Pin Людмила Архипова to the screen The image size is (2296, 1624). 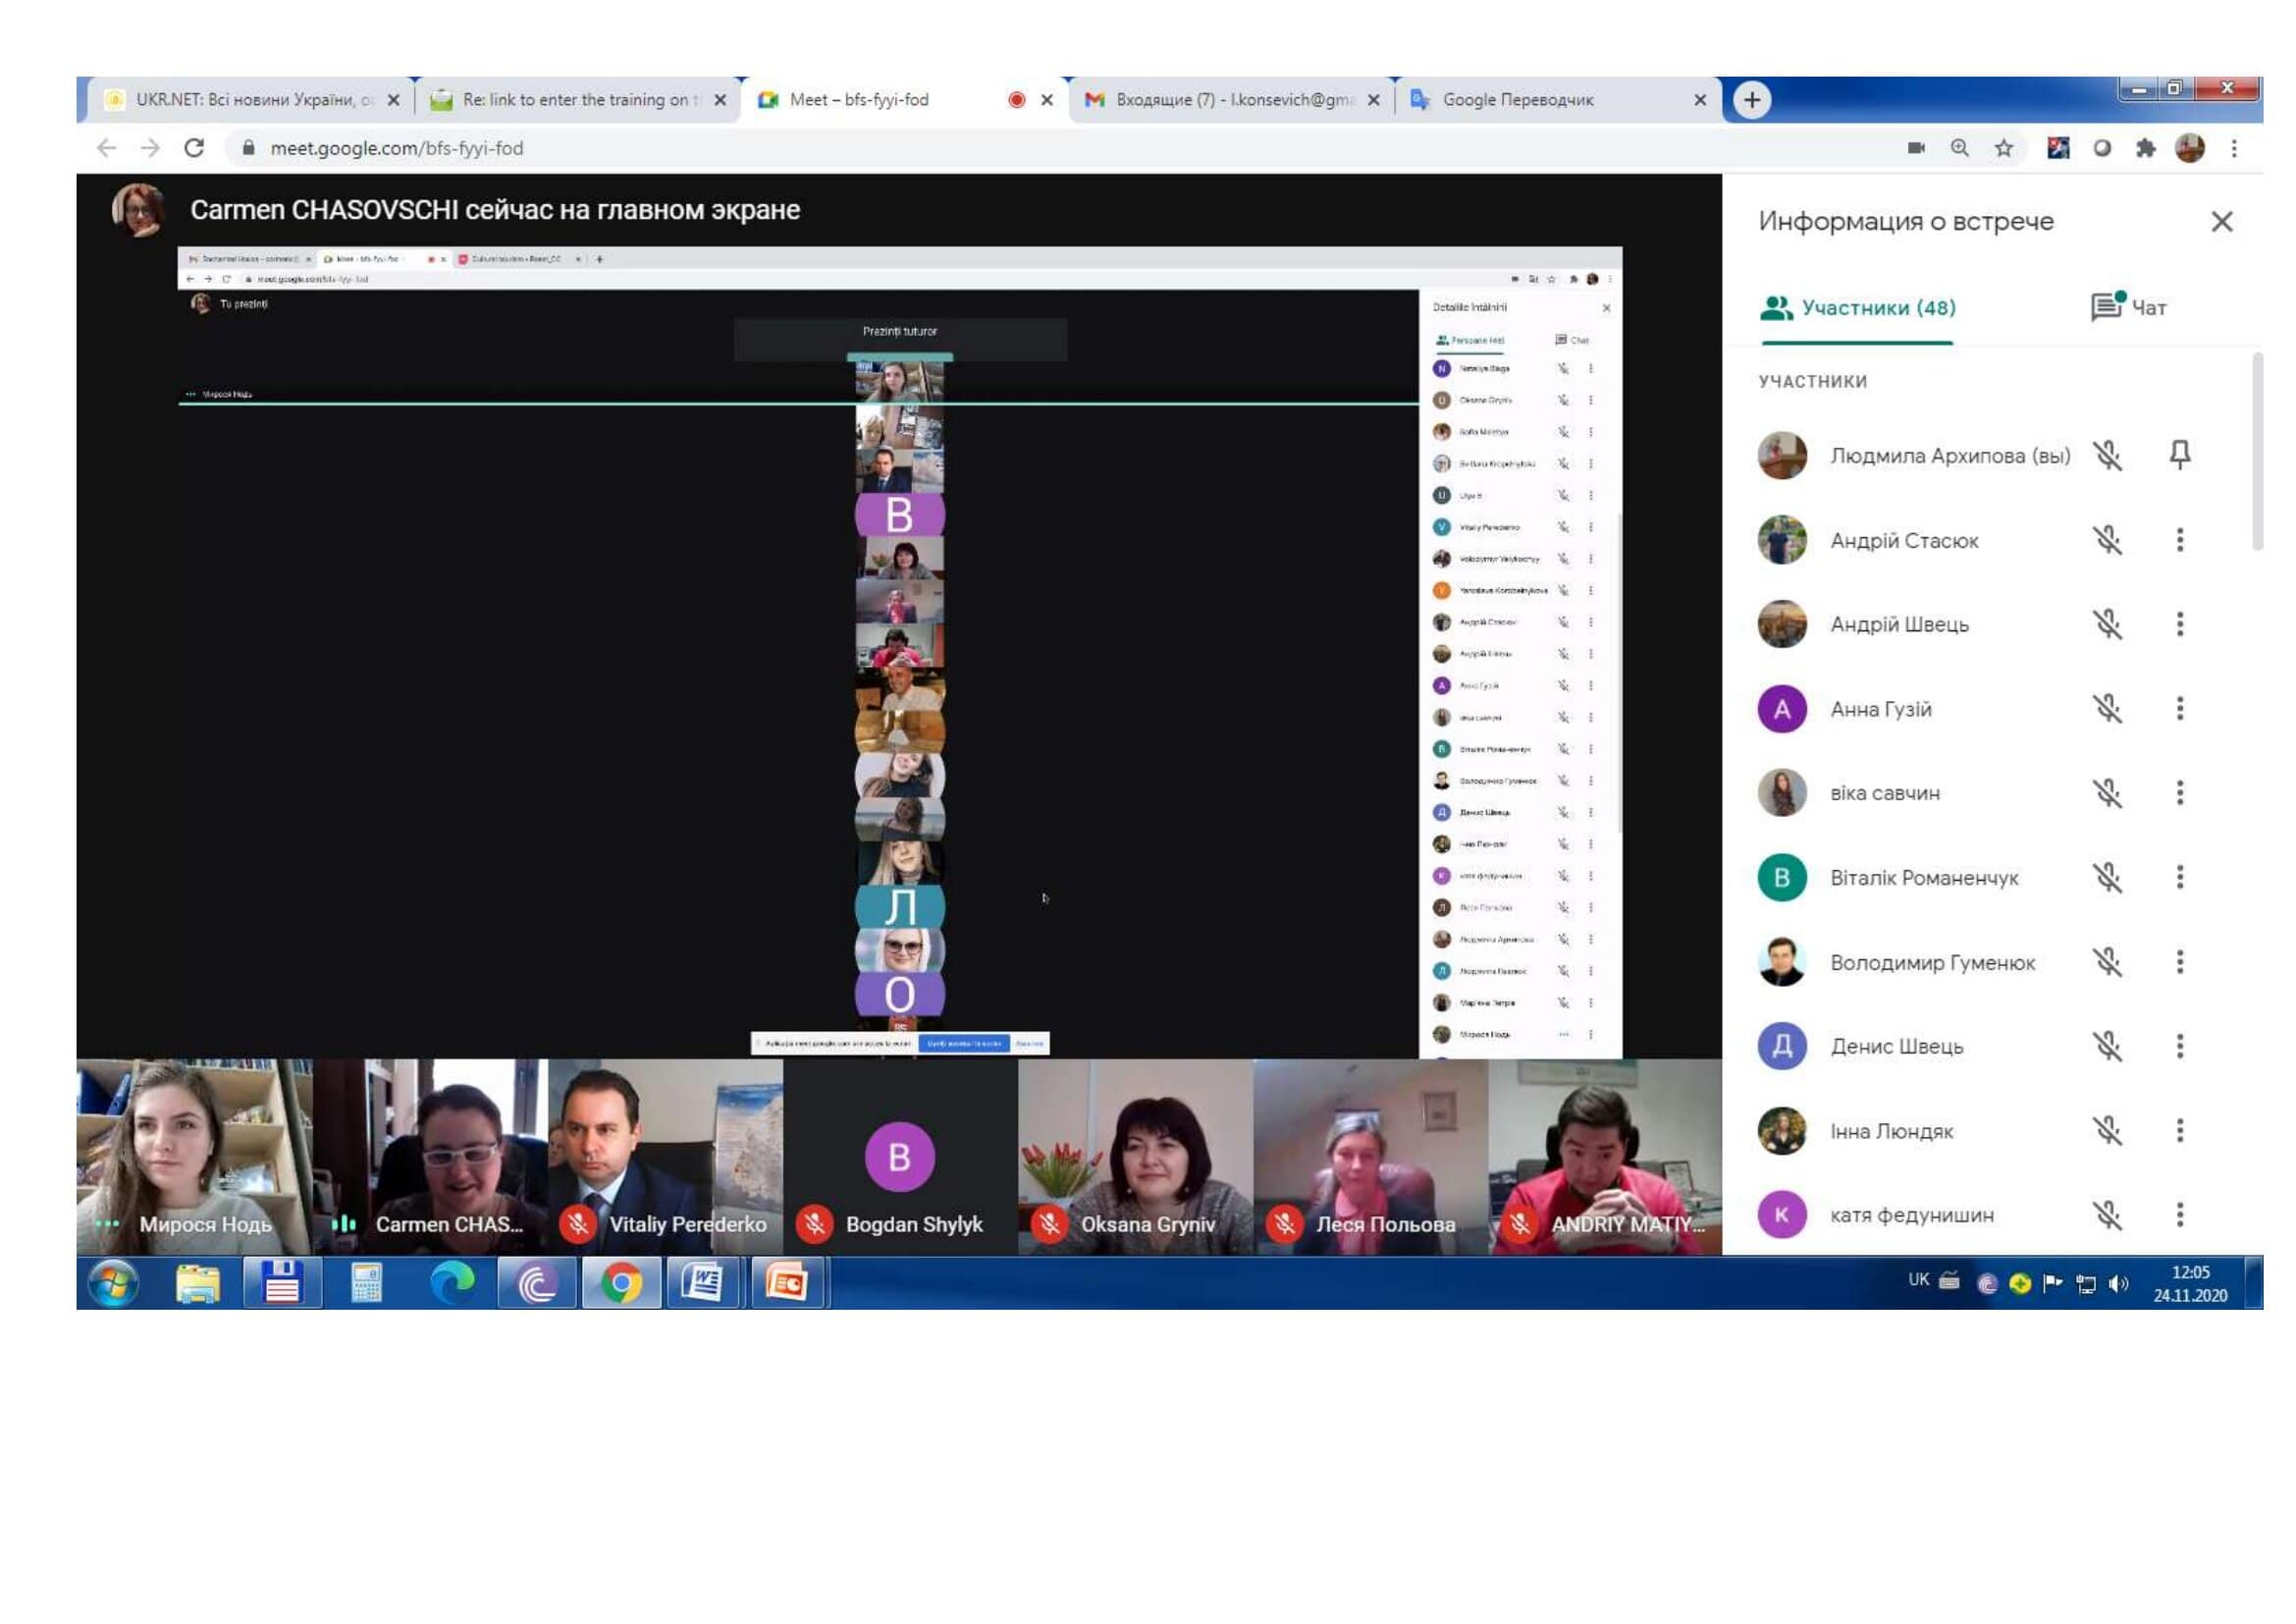point(2179,455)
